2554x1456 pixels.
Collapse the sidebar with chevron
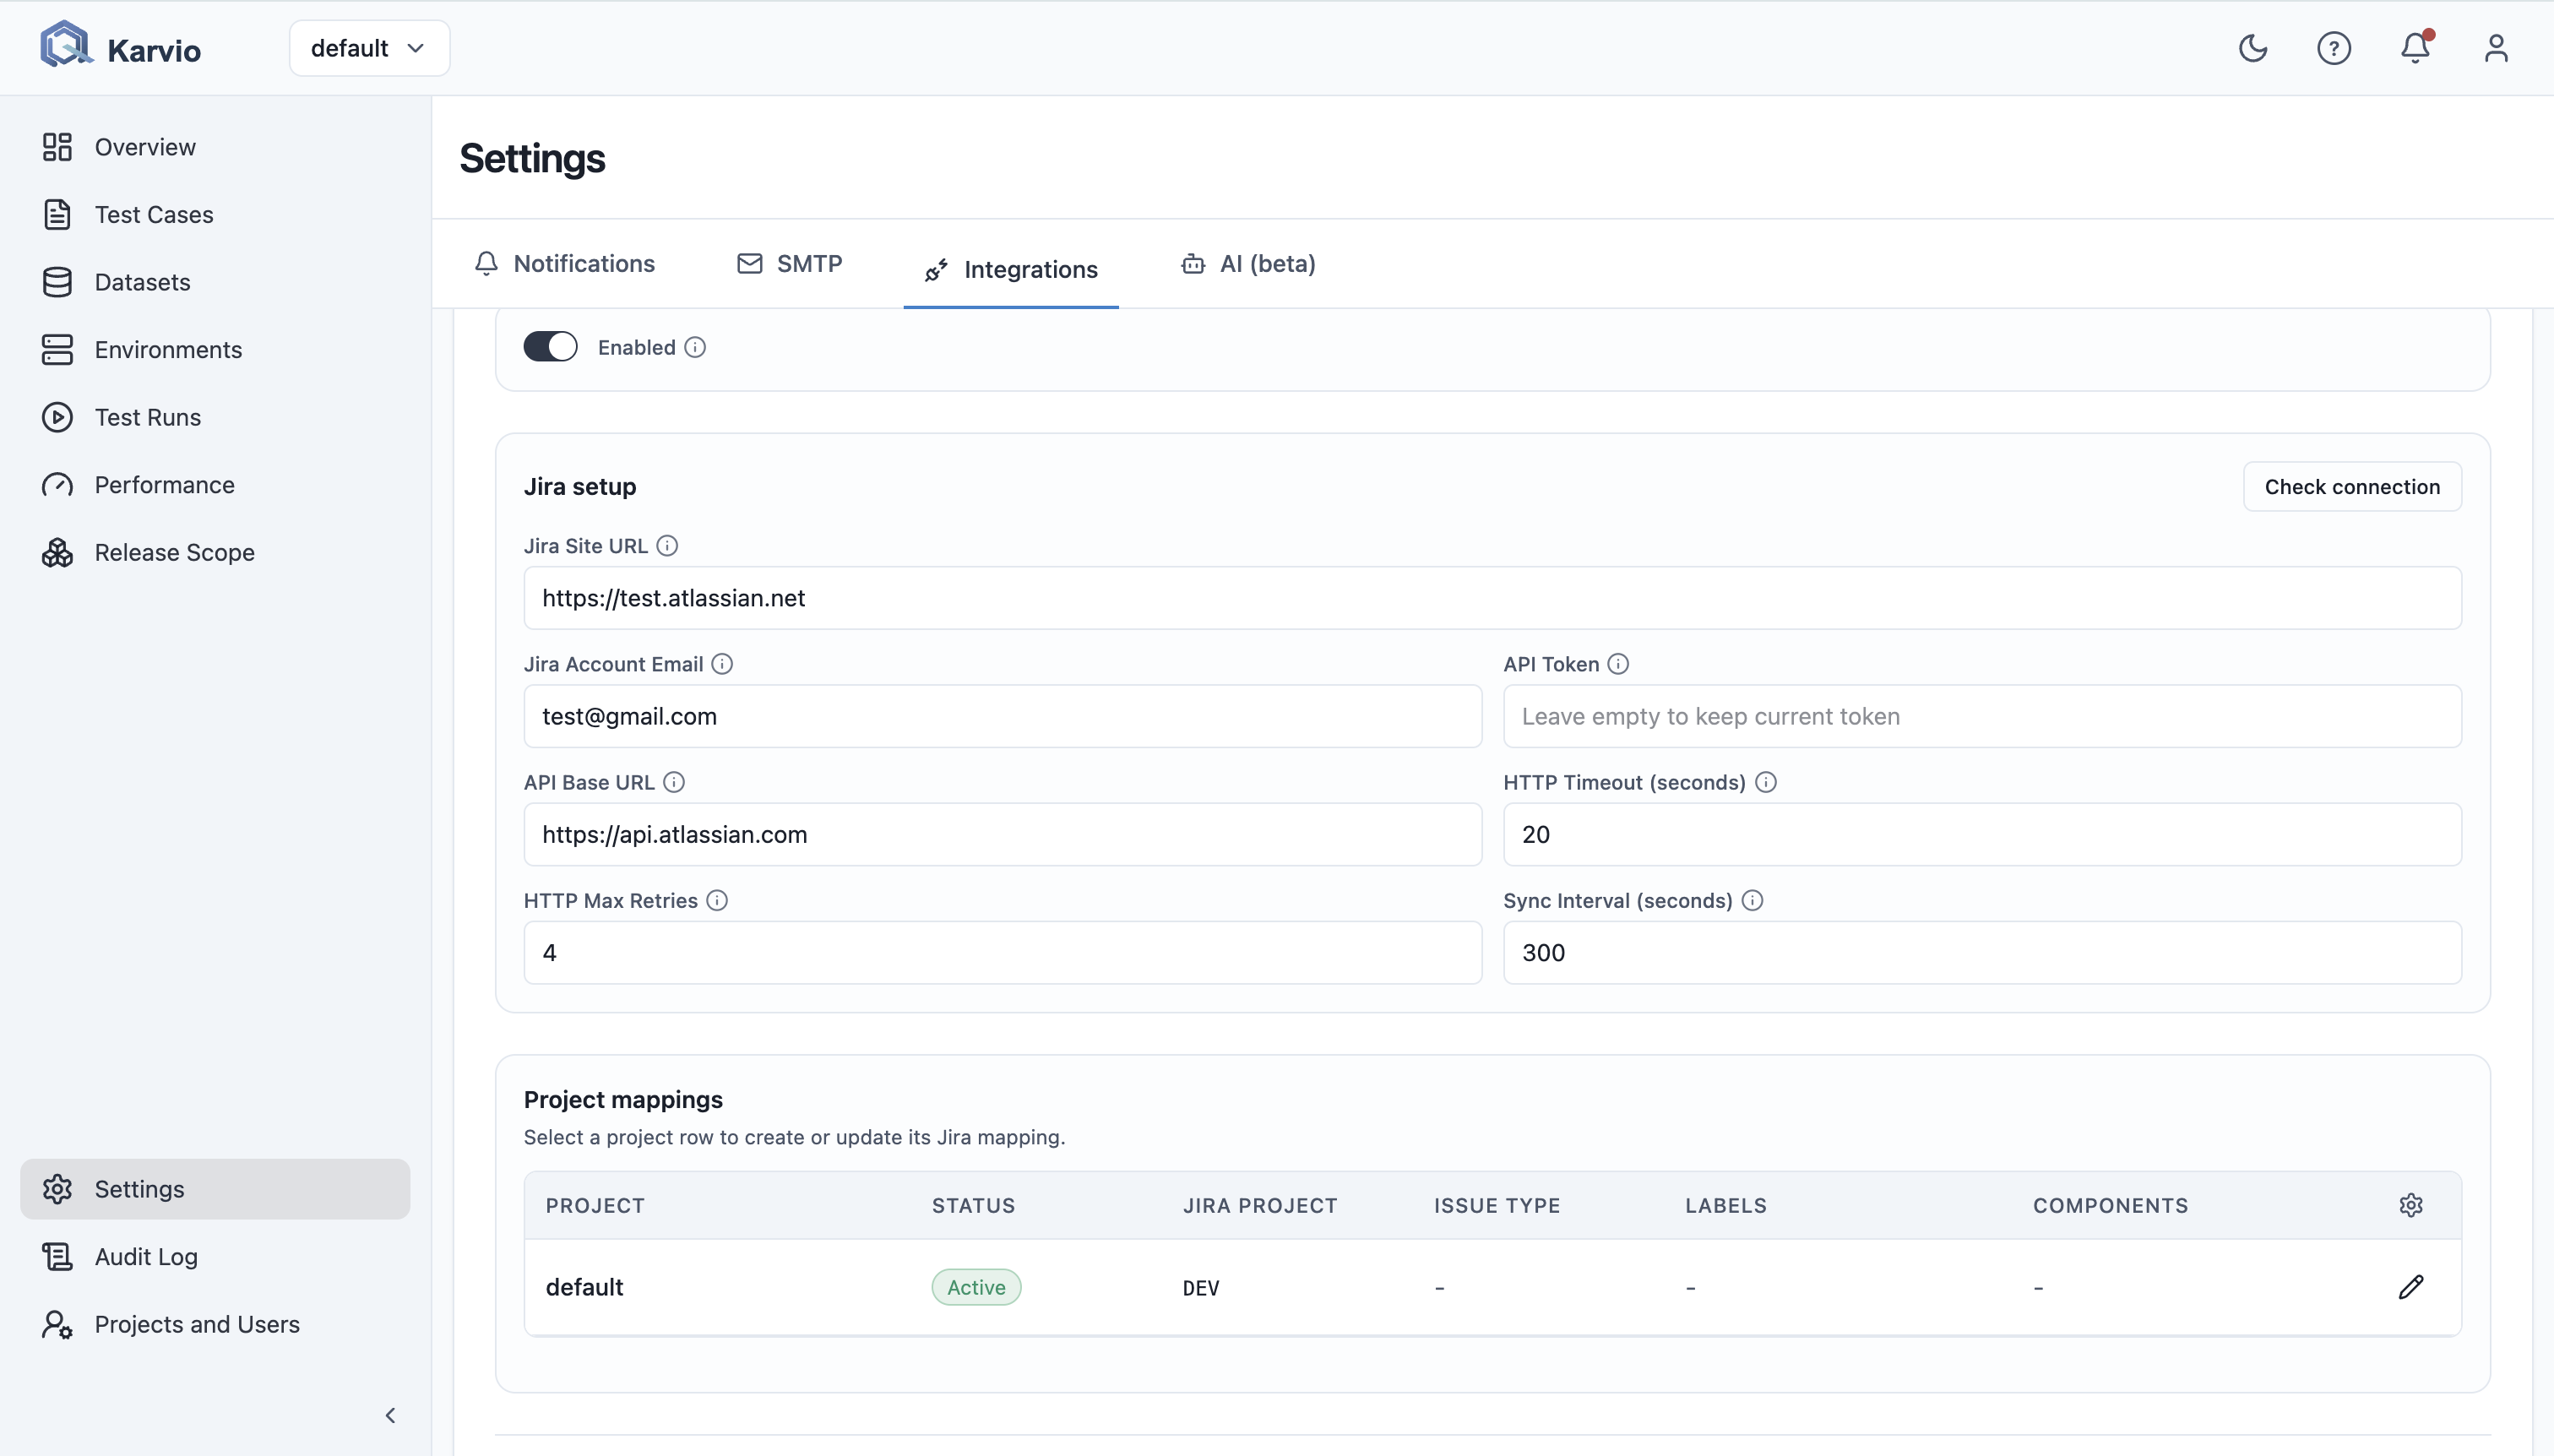[390, 1415]
